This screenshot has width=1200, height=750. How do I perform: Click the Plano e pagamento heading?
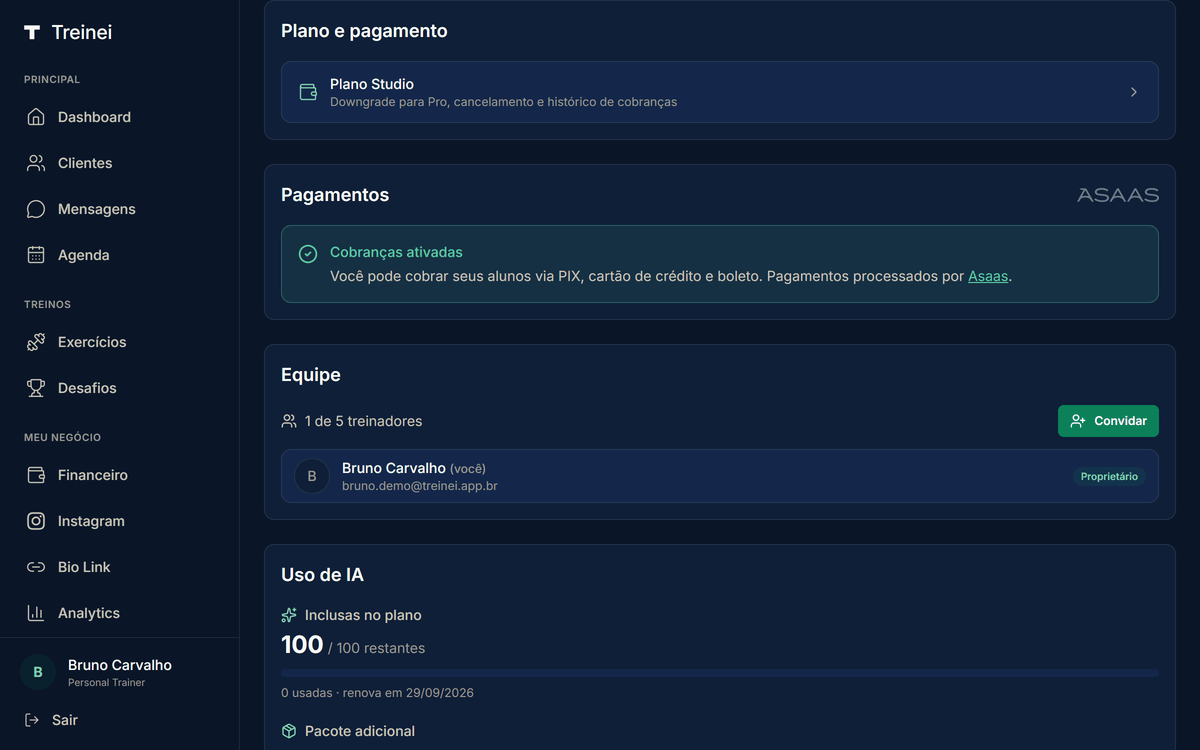tap(364, 31)
